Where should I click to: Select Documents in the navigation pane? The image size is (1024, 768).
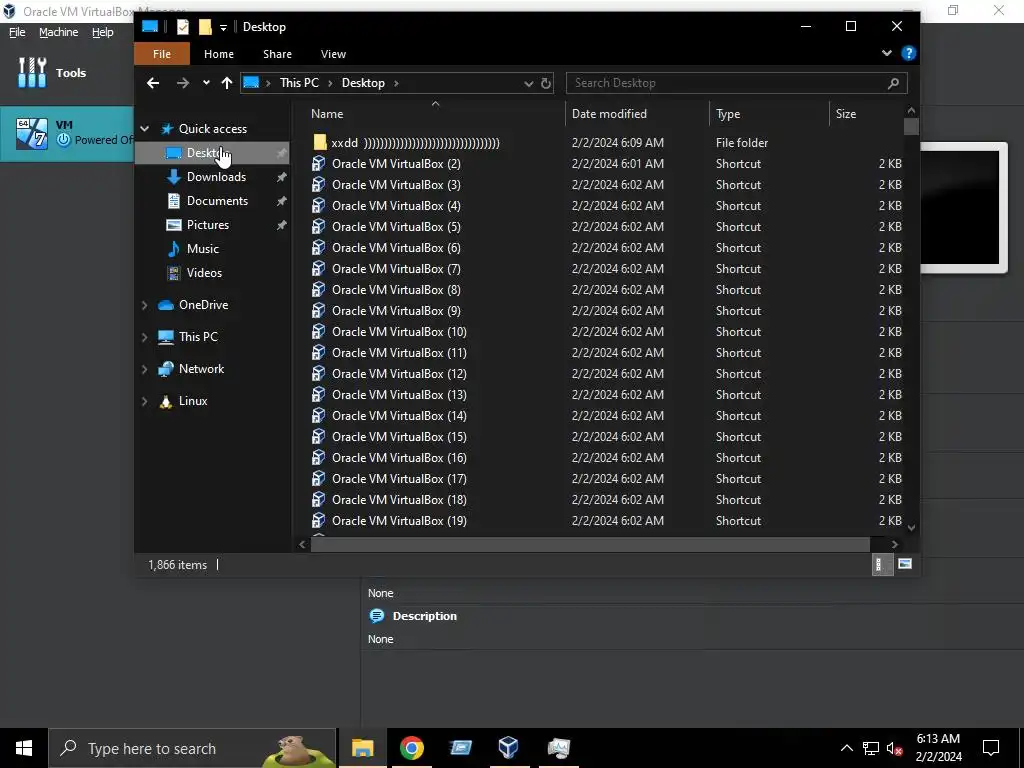217,201
